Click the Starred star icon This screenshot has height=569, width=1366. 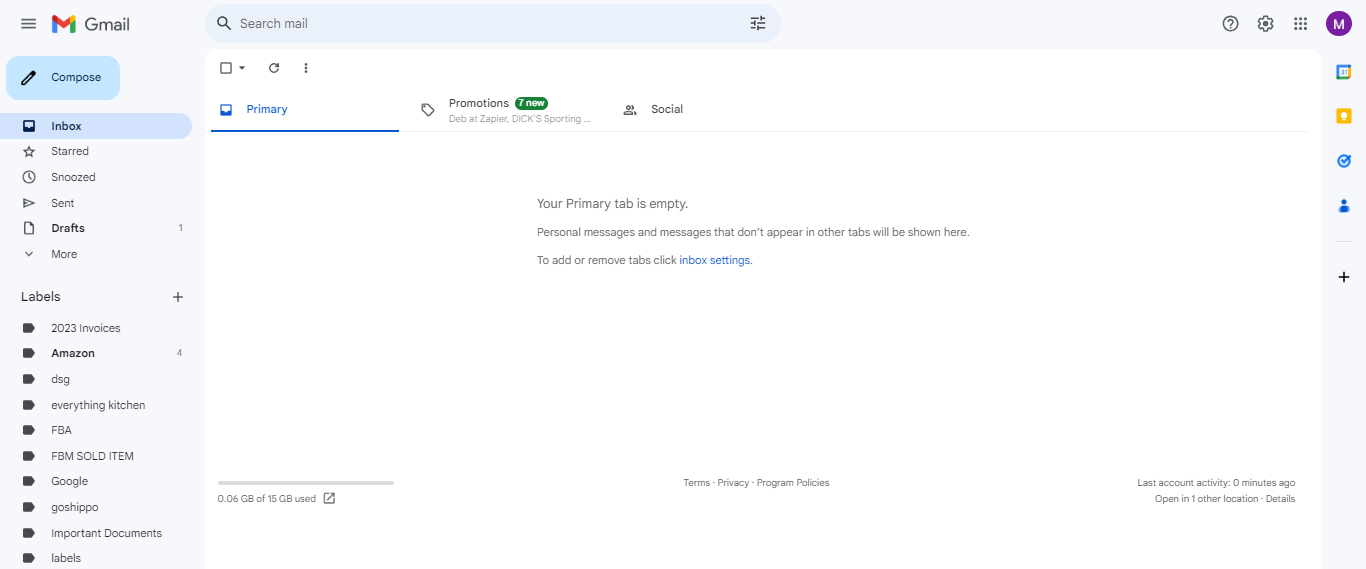click(29, 151)
